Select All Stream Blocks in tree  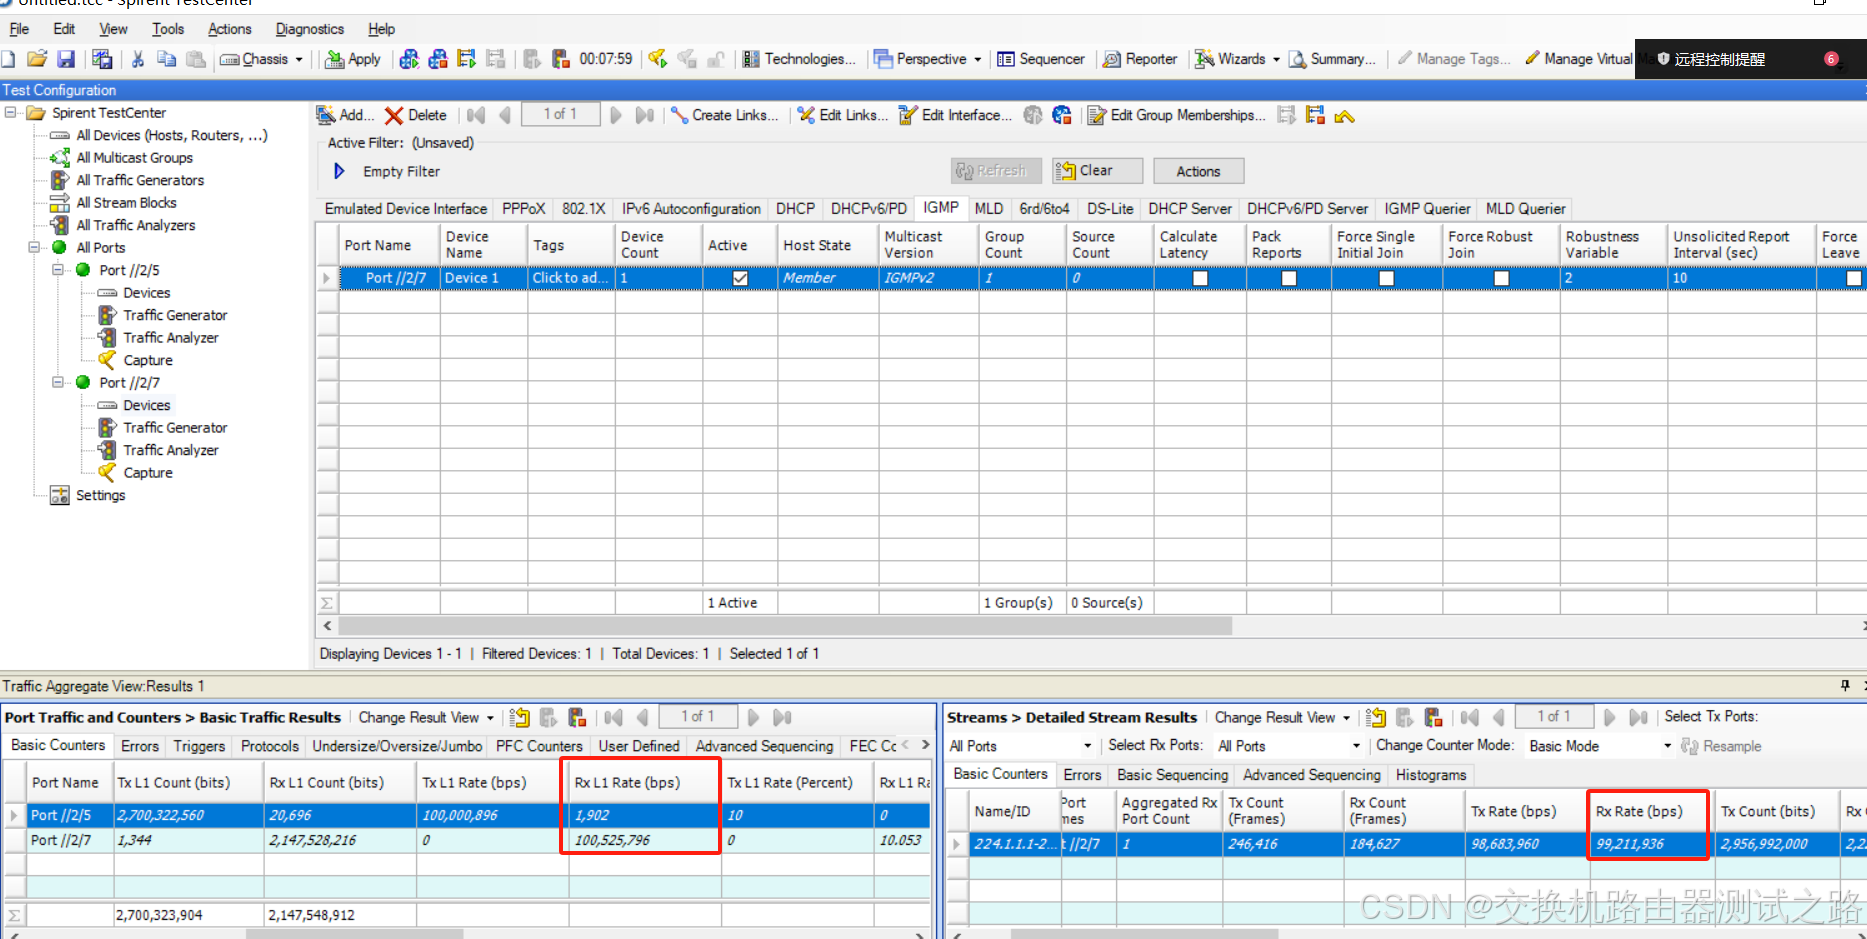pyautogui.click(x=126, y=202)
